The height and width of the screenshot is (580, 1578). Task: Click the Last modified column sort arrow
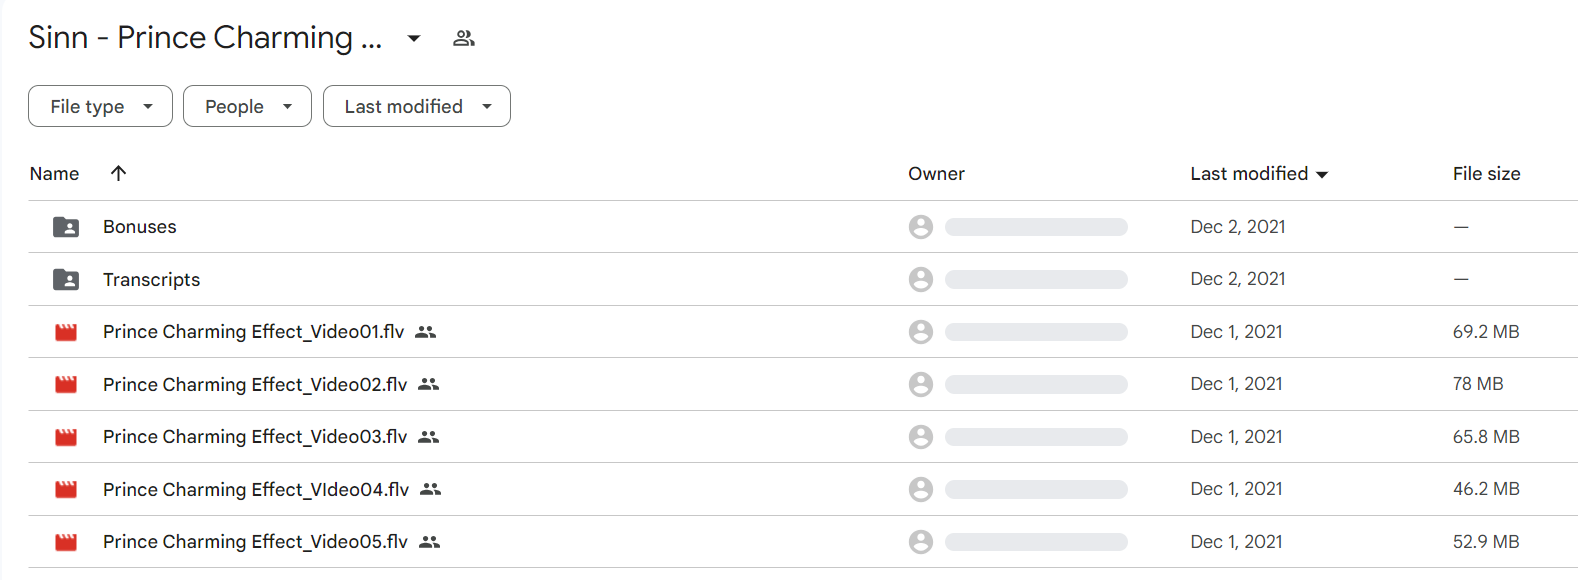coord(1322,174)
